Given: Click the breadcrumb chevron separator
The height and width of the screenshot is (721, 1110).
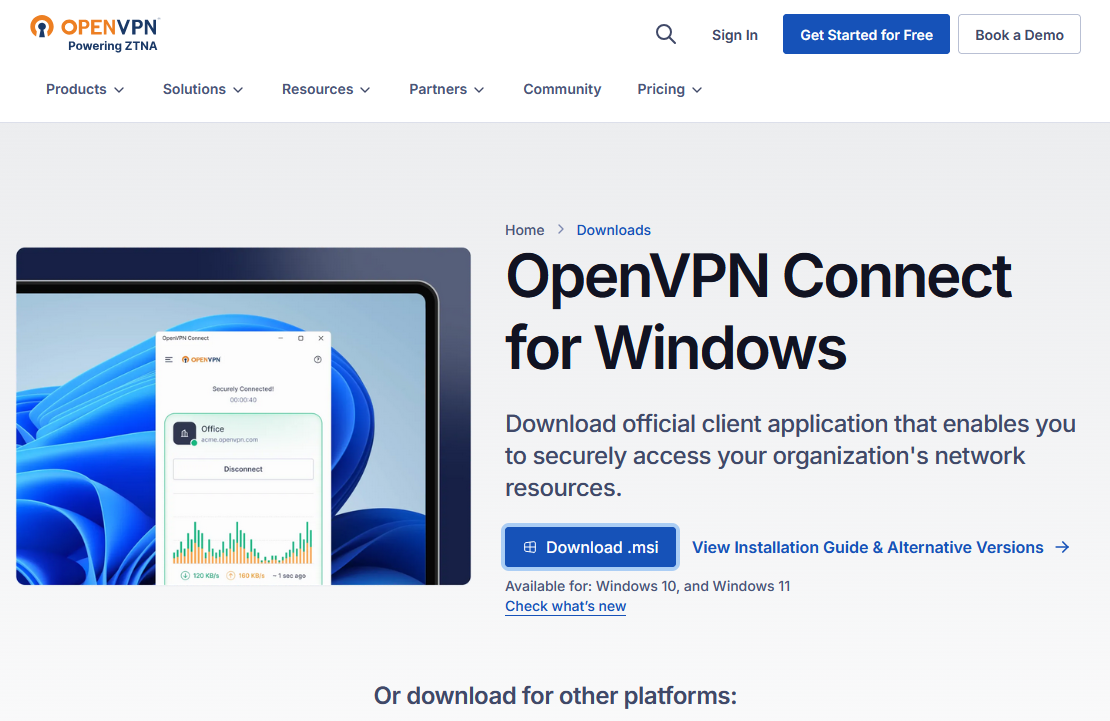Looking at the screenshot, I should click(x=561, y=229).
